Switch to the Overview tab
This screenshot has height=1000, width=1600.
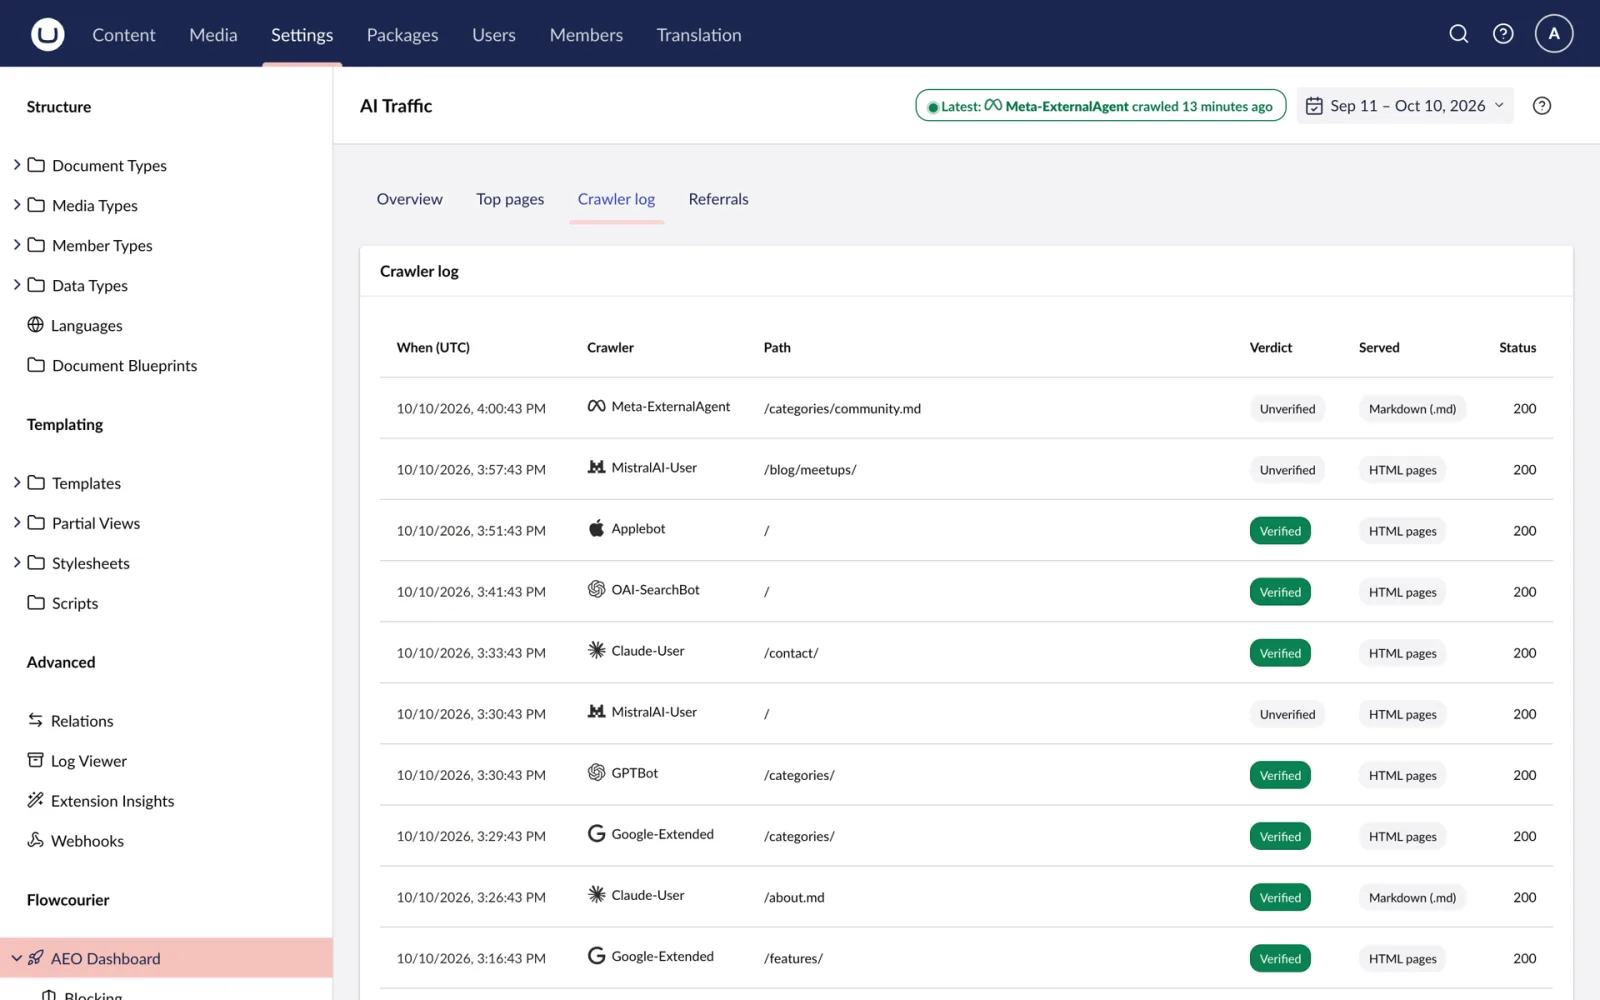[409, 199]
